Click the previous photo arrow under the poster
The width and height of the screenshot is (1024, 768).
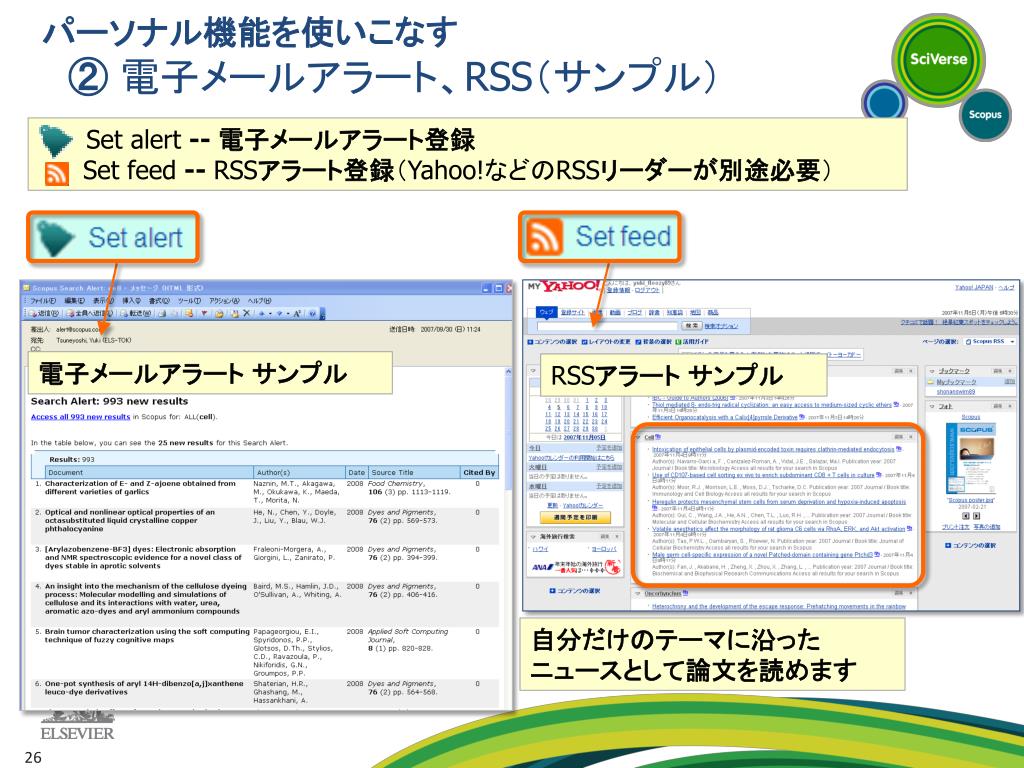click(966, 516)
